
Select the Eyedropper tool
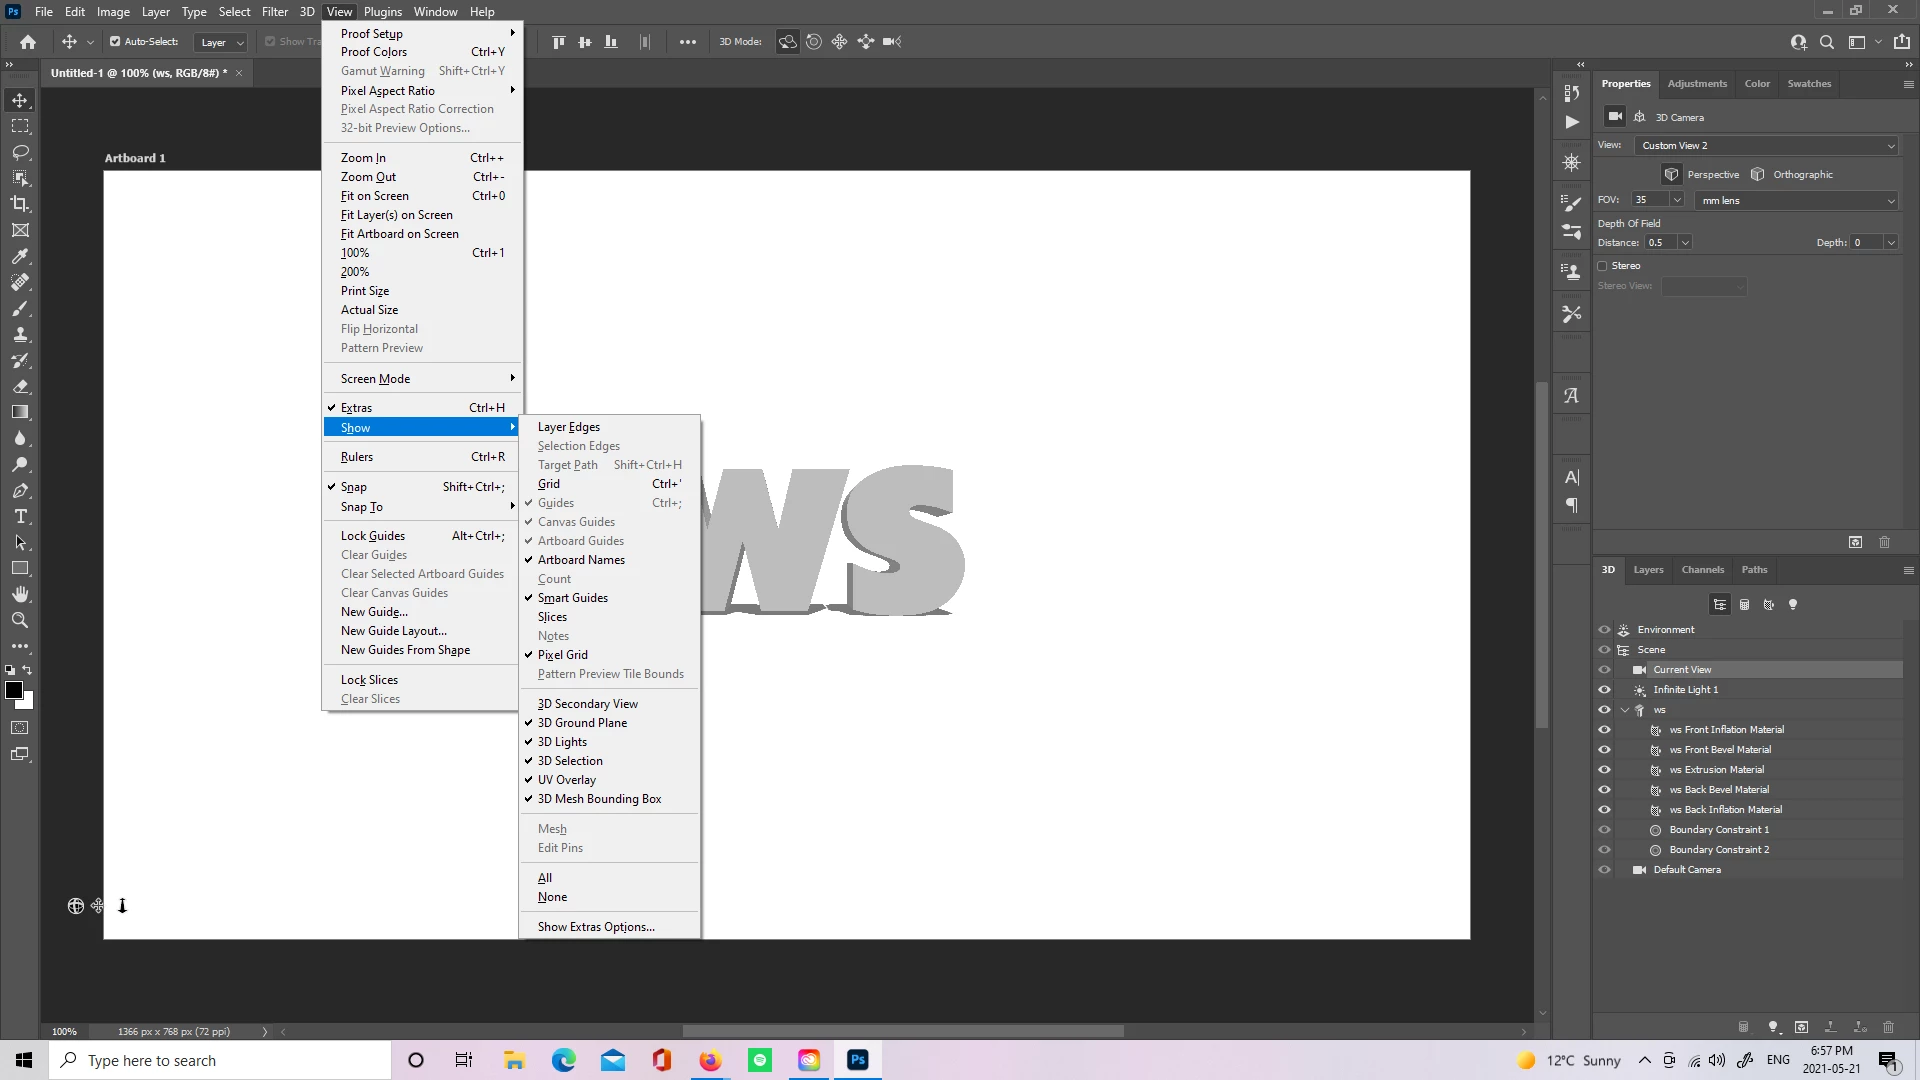tap(20, 256)
